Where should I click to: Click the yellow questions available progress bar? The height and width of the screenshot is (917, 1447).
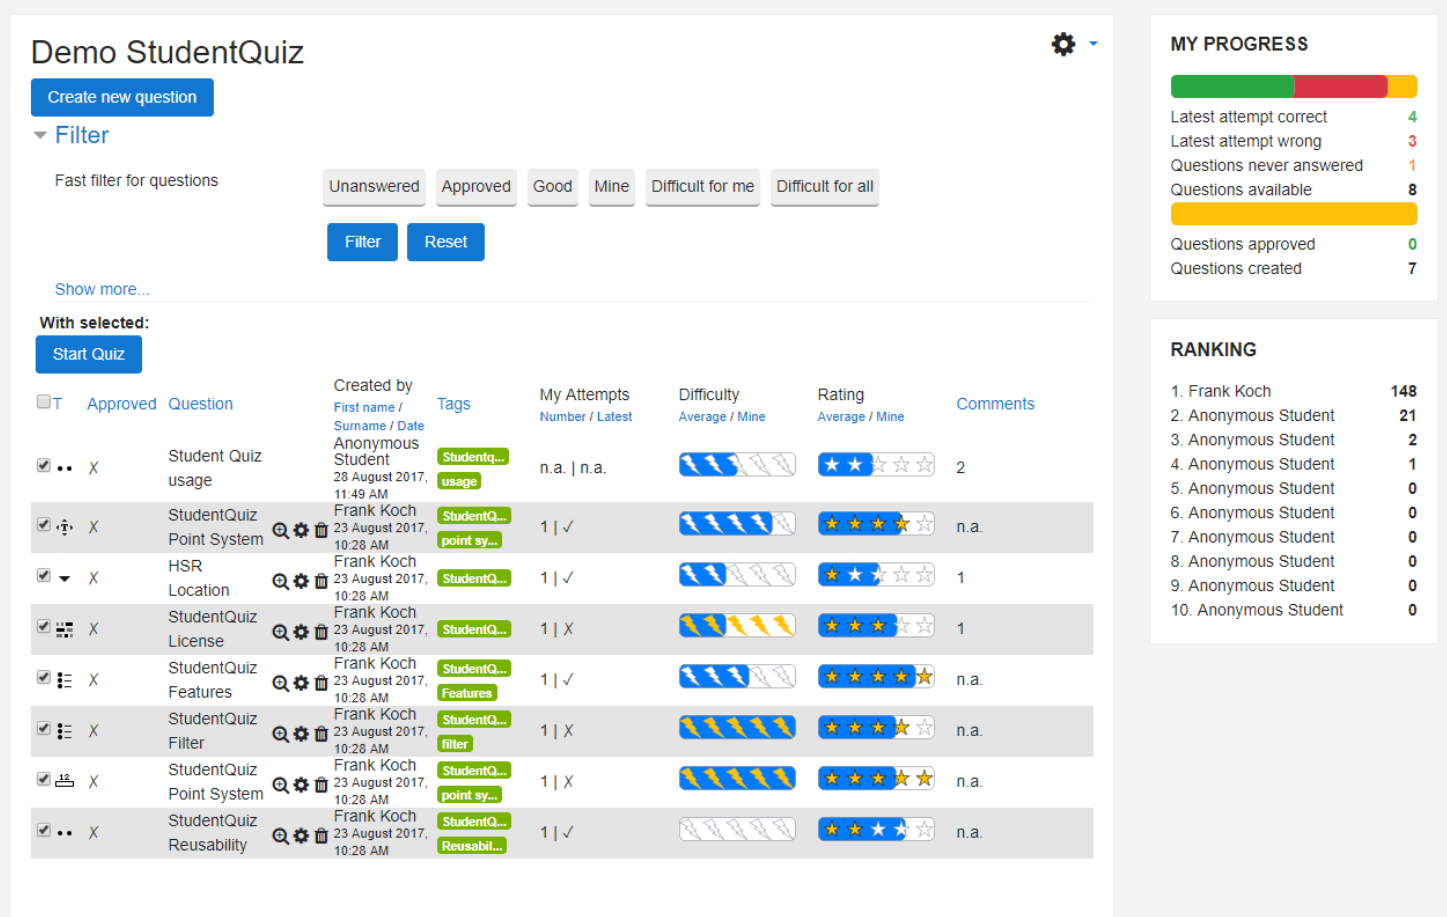click(x=1293, y=213)
